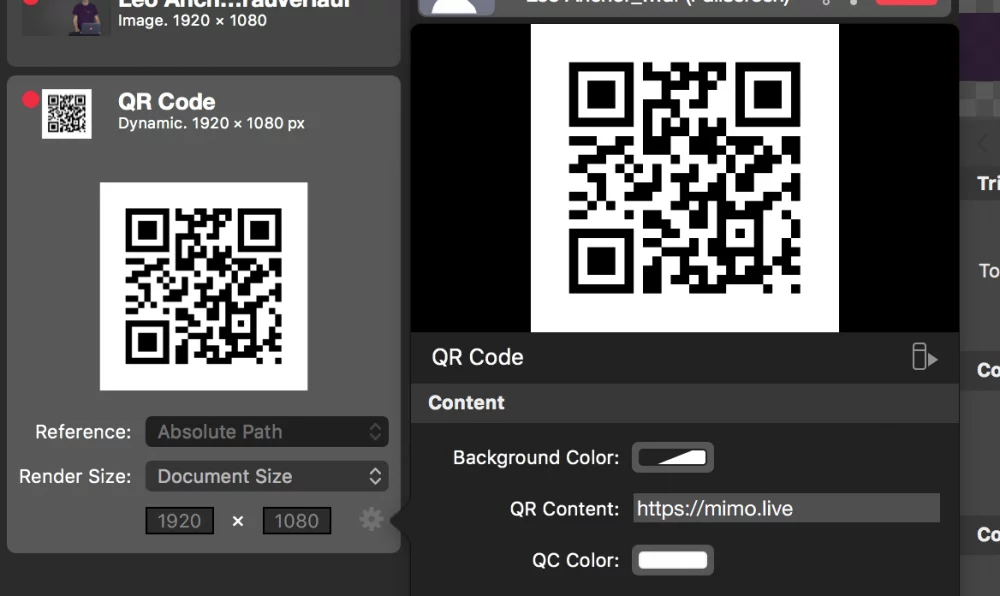Click the QR Code source thumbnail icon

point(67,113)
